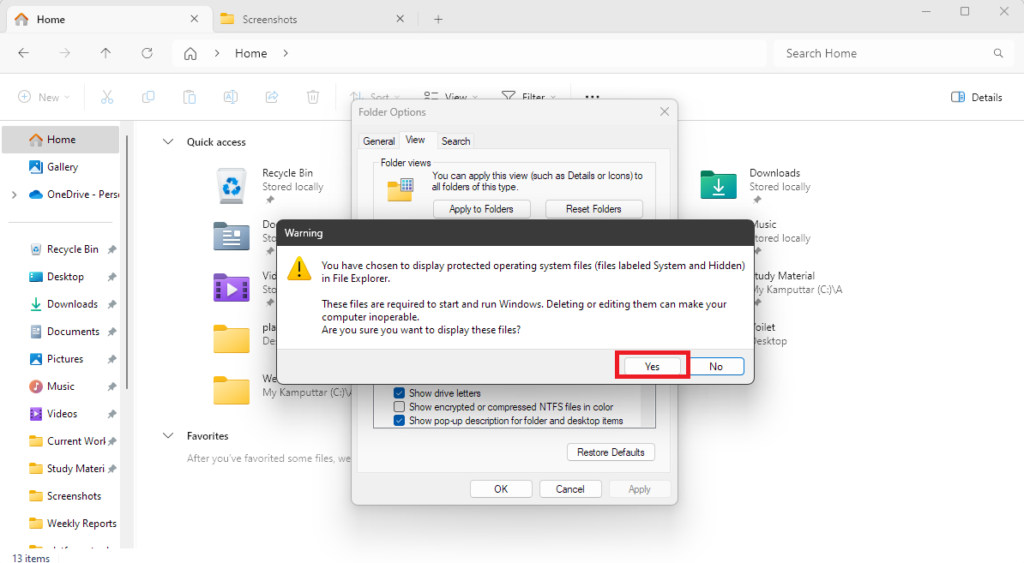Collapse the Quick access section
The image size is (1024, 563).
click(x=168, y=142)
